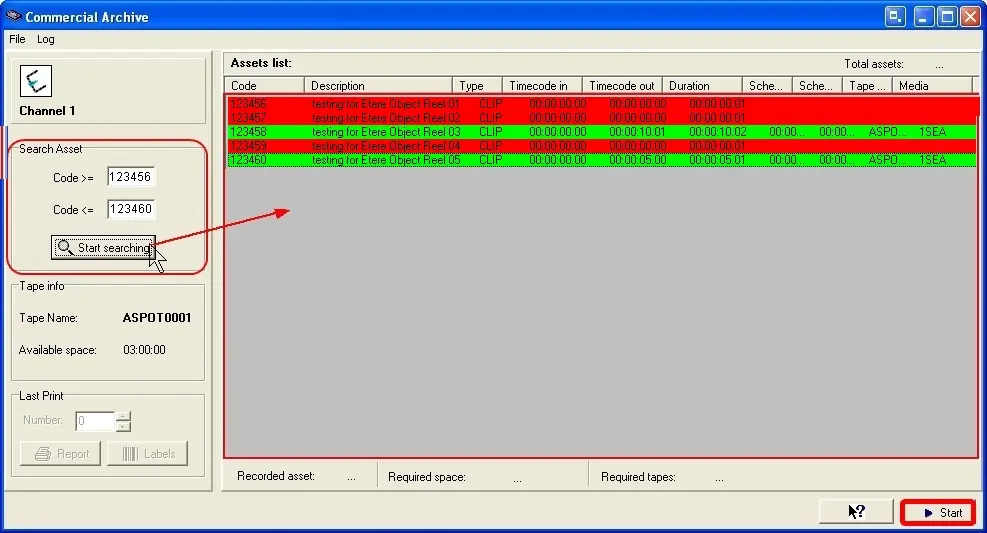Image resolution: width=987 pixels, height=533 pixels.
Task: Click the Channel 1 logo icon
Action: (x=35, y=82)
